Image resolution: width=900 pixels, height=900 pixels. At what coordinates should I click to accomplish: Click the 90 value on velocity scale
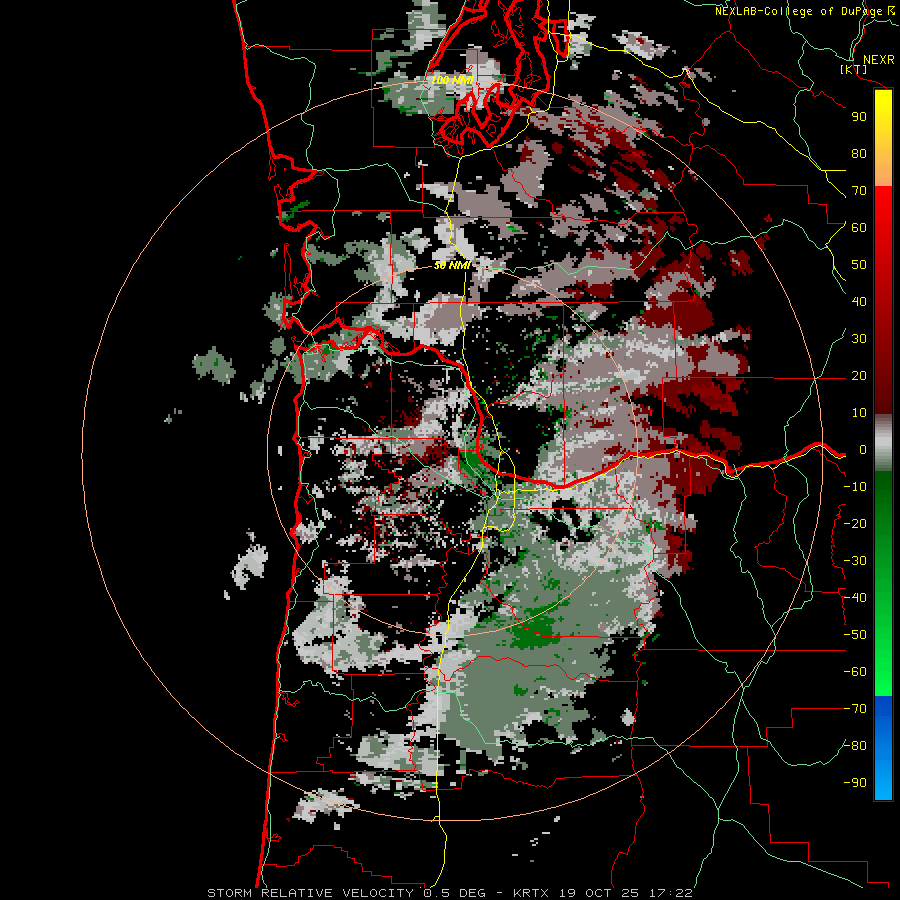pyautogui.click(x=859, y=117)
